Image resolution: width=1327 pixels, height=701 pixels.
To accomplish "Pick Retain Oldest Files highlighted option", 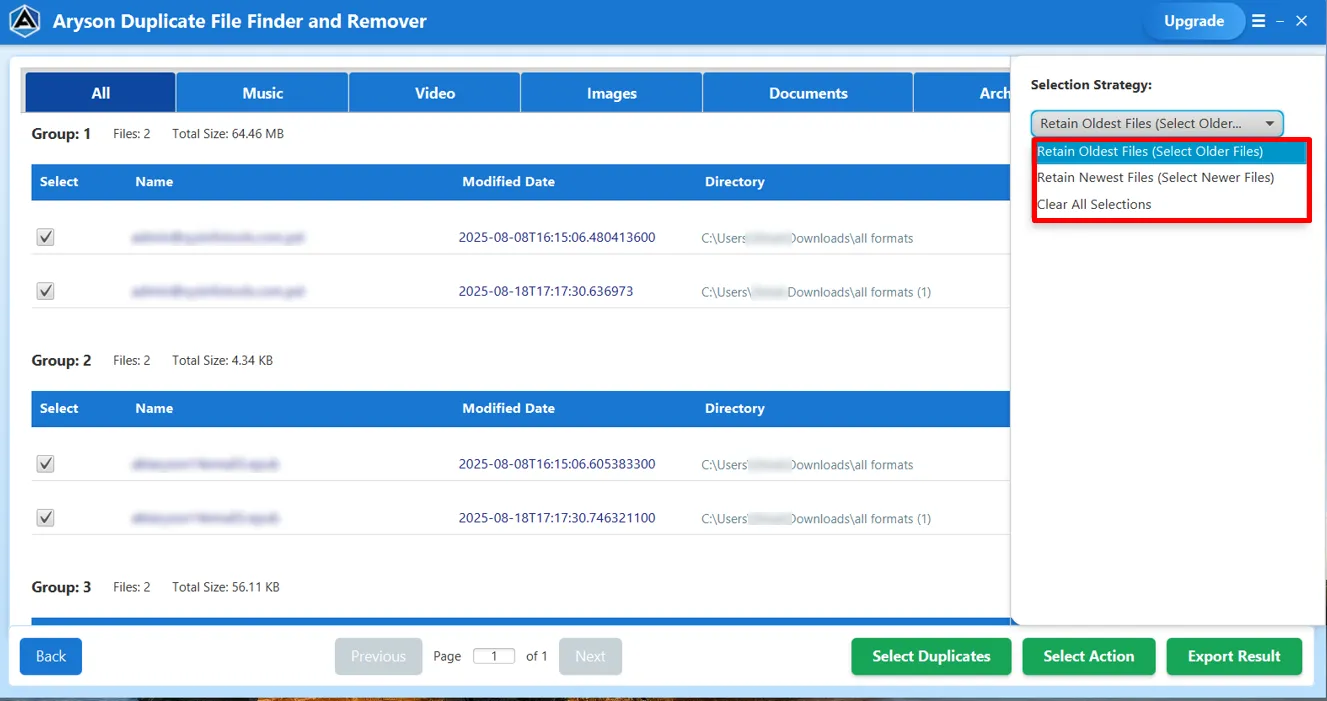I will [x=1150, y=152].
